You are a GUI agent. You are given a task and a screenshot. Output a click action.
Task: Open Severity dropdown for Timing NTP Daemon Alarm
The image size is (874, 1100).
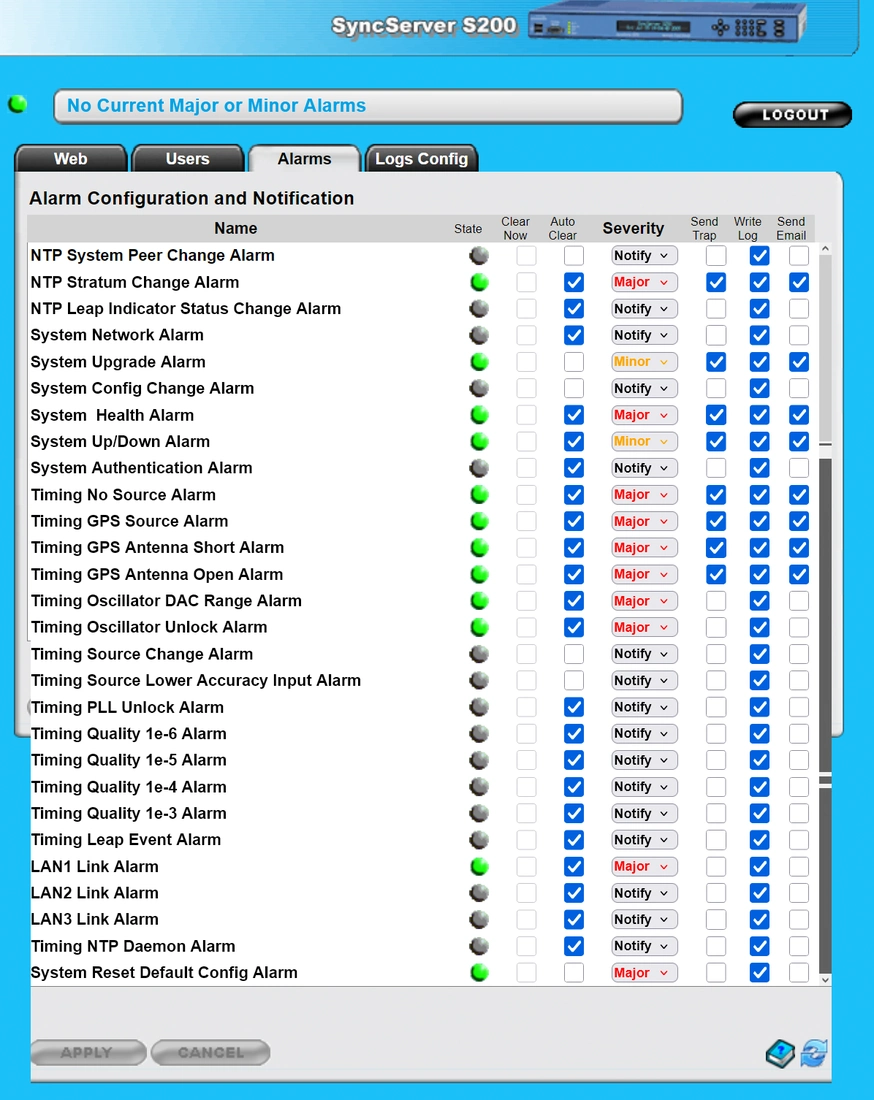pos(644,946)
